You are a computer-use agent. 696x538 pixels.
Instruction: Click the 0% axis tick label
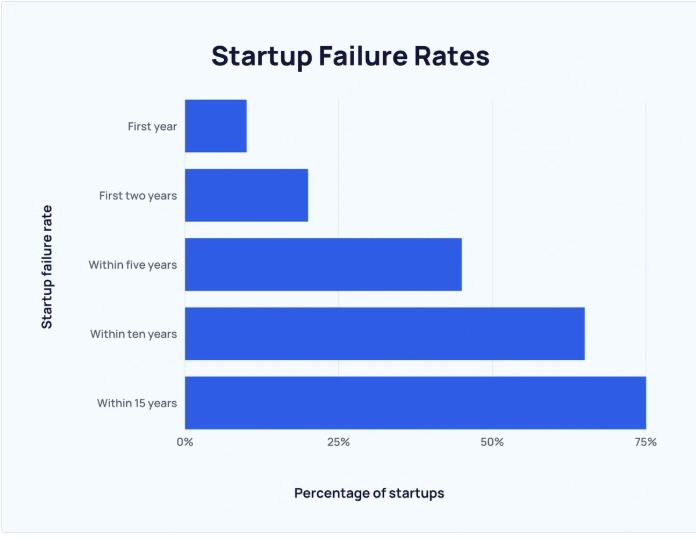click(x=185, y=441)
